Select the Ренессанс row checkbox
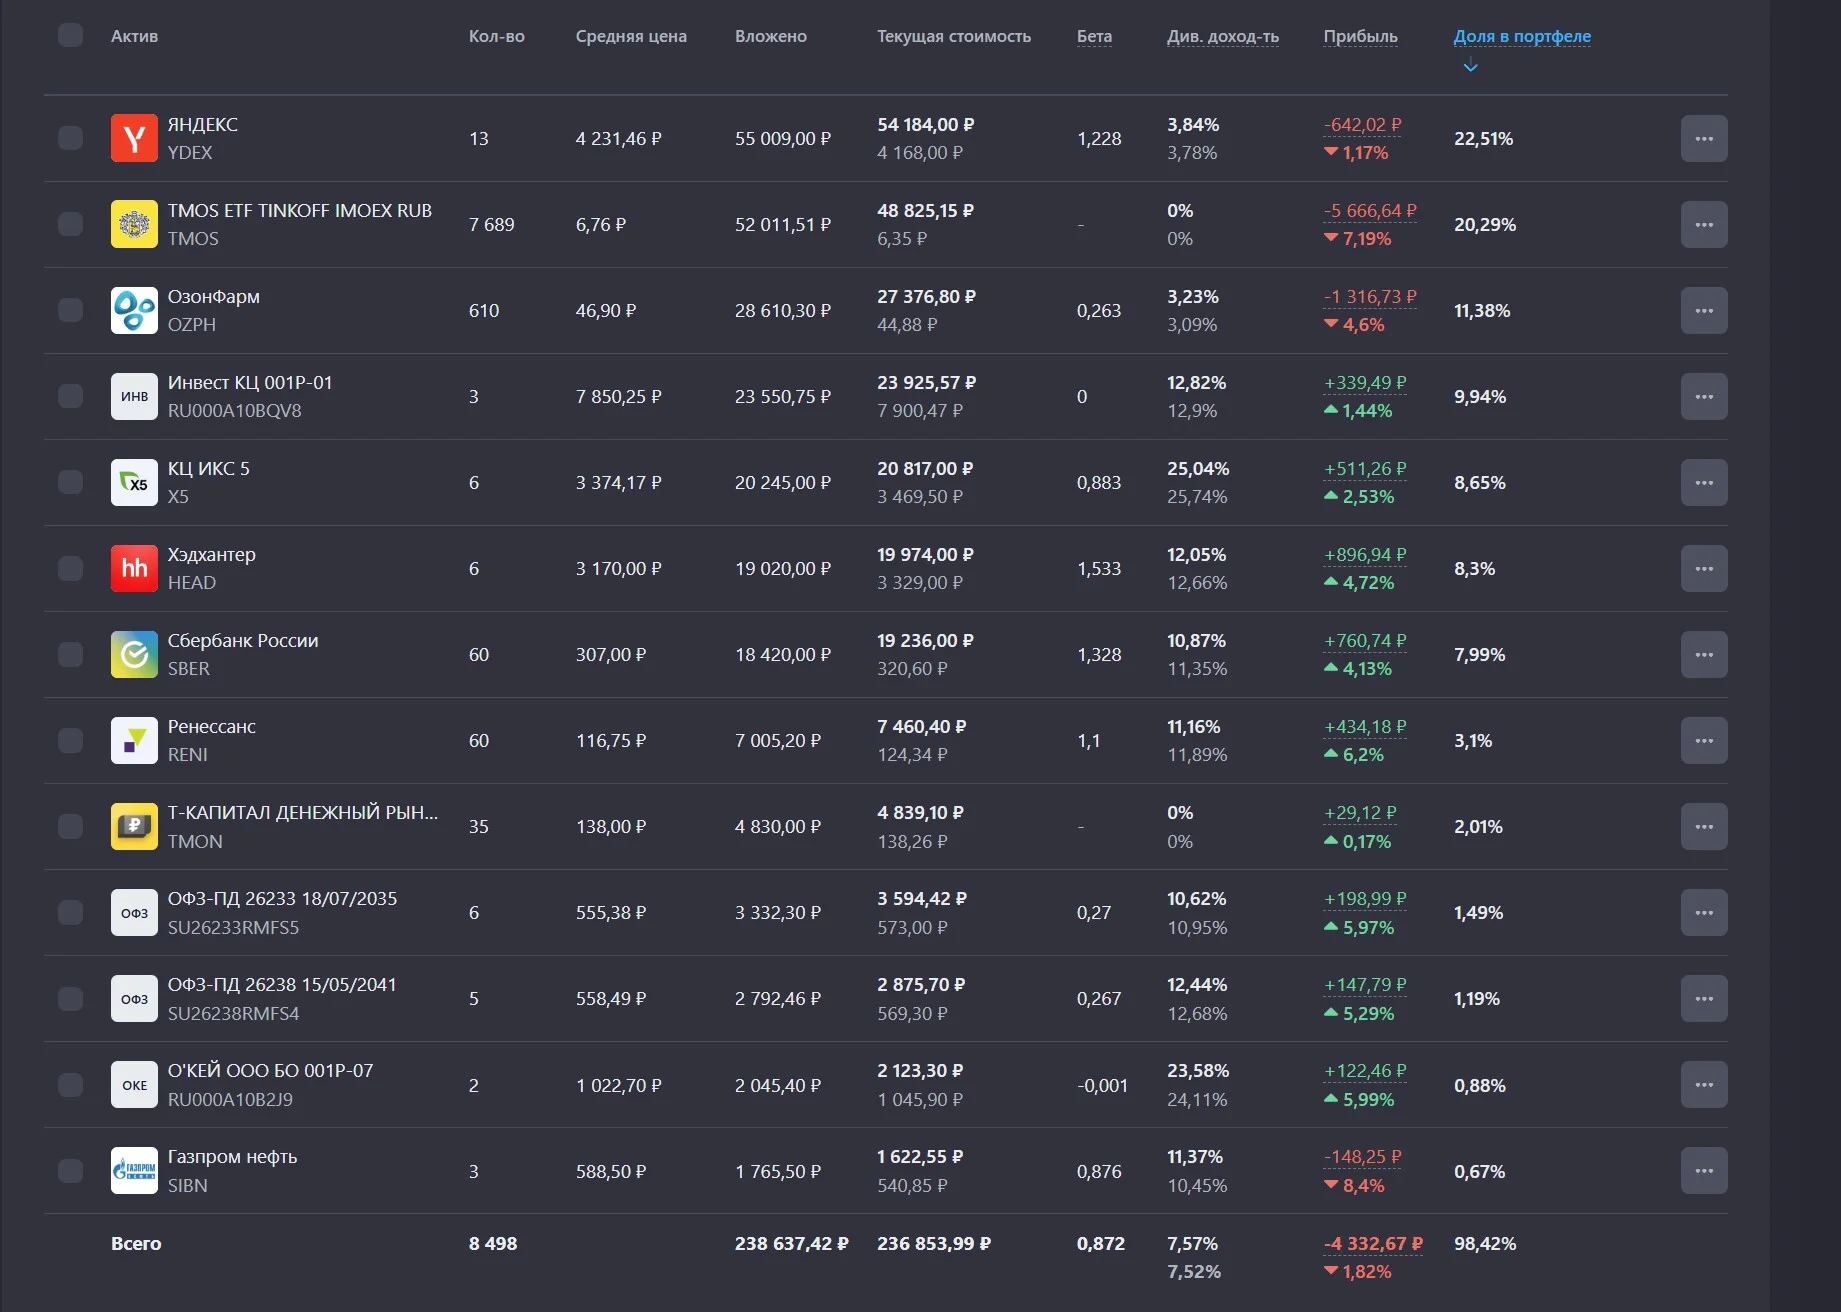Image resolution: width=1841 pixels, height=1312 pixels. (70, 740)
